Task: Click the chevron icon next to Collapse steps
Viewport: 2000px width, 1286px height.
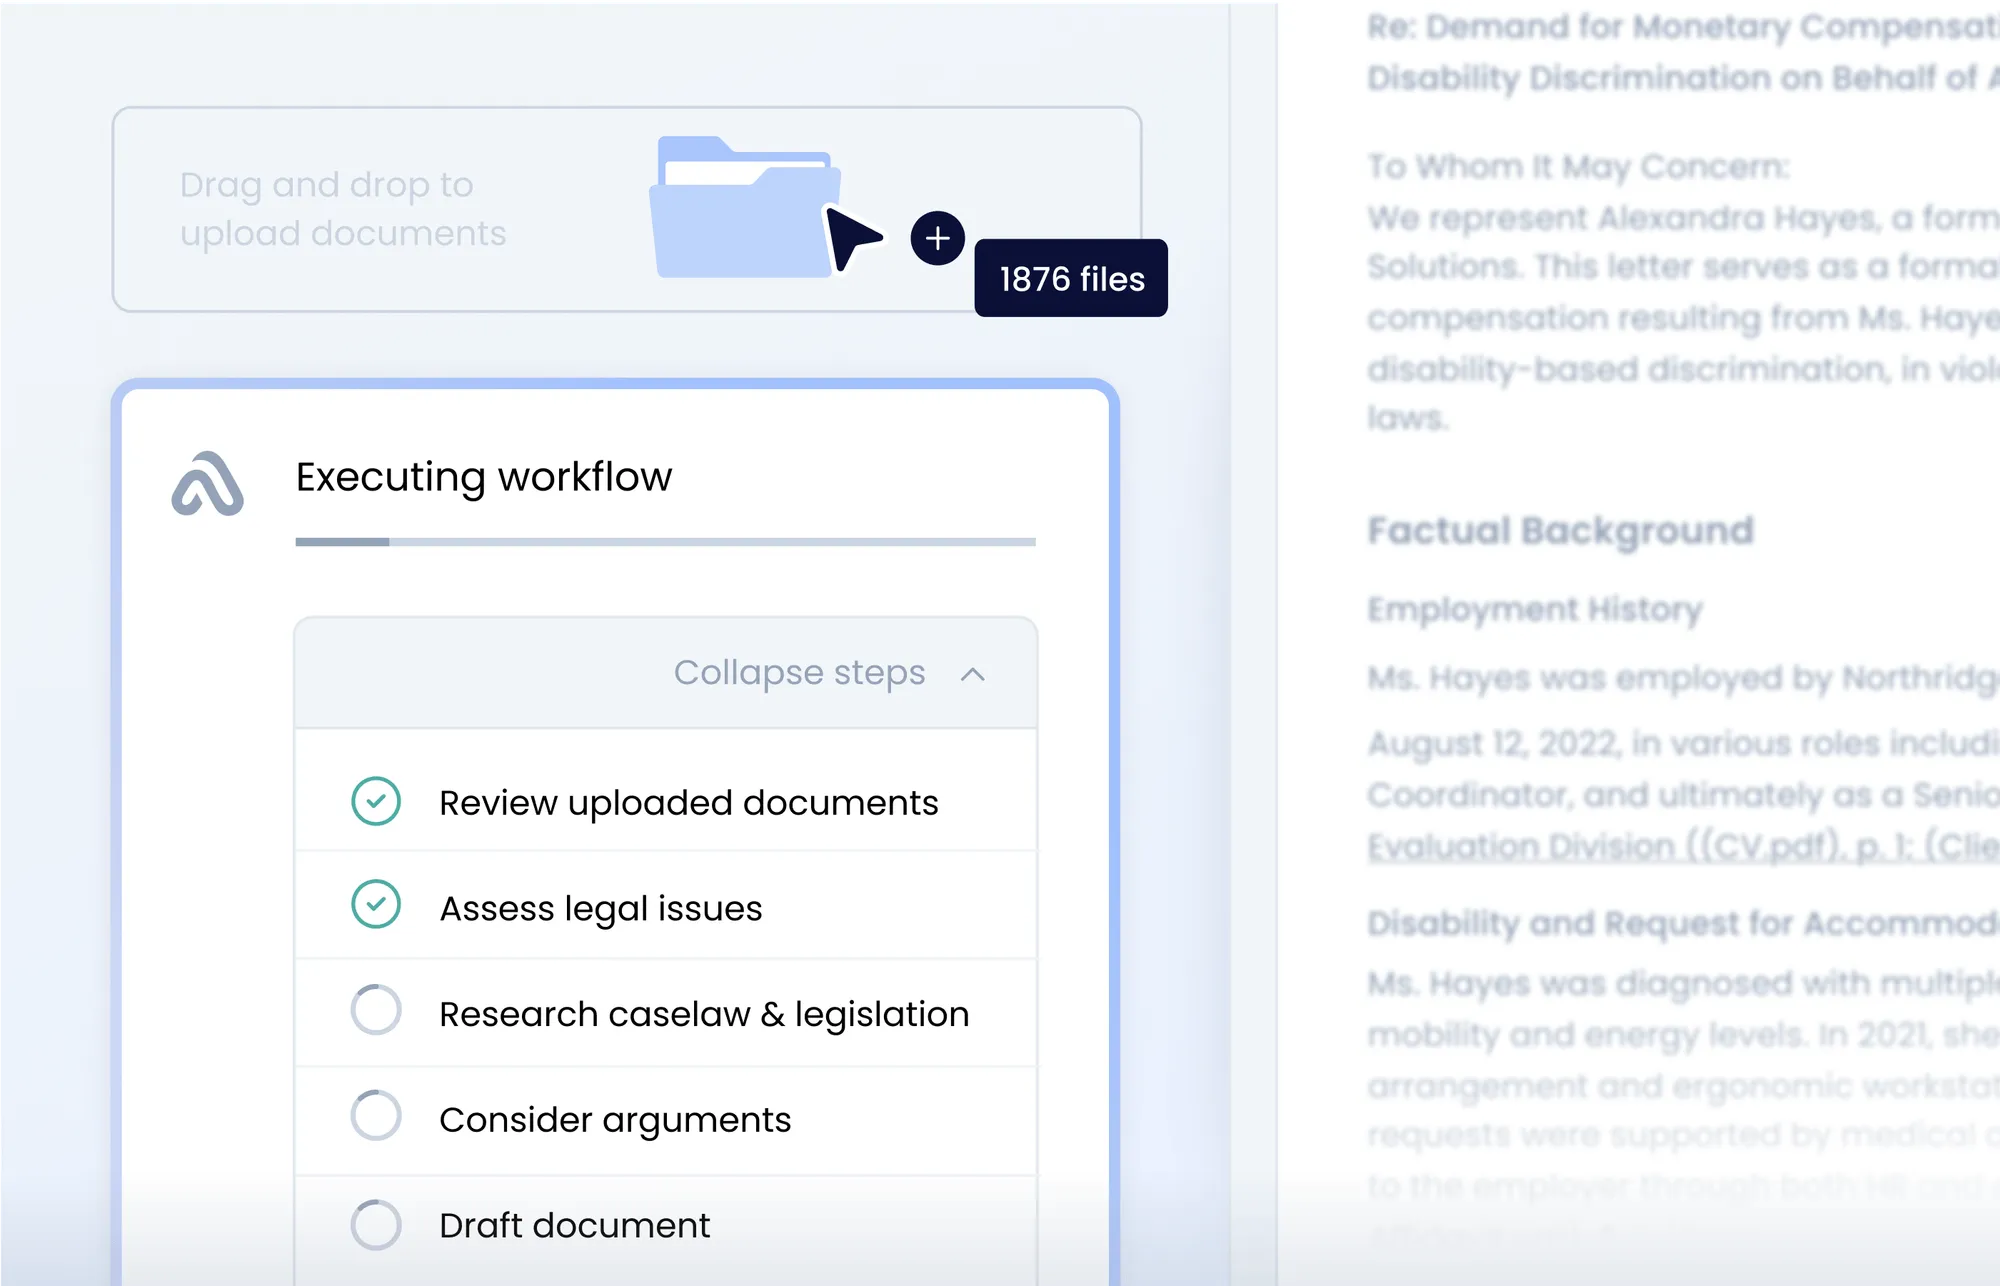Action: [x=971, y=673]
